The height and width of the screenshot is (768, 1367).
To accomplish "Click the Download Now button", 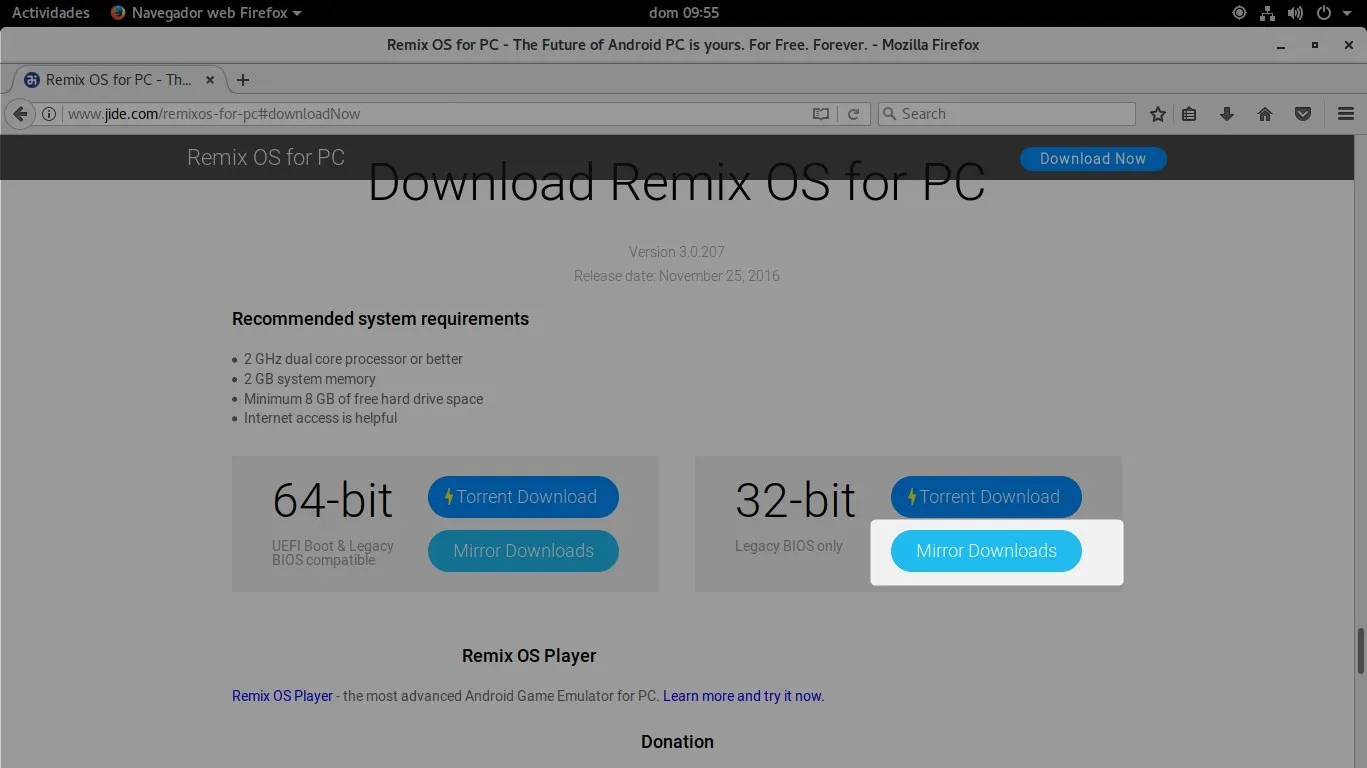I will pyautogui.click(x=1093, y=158).
